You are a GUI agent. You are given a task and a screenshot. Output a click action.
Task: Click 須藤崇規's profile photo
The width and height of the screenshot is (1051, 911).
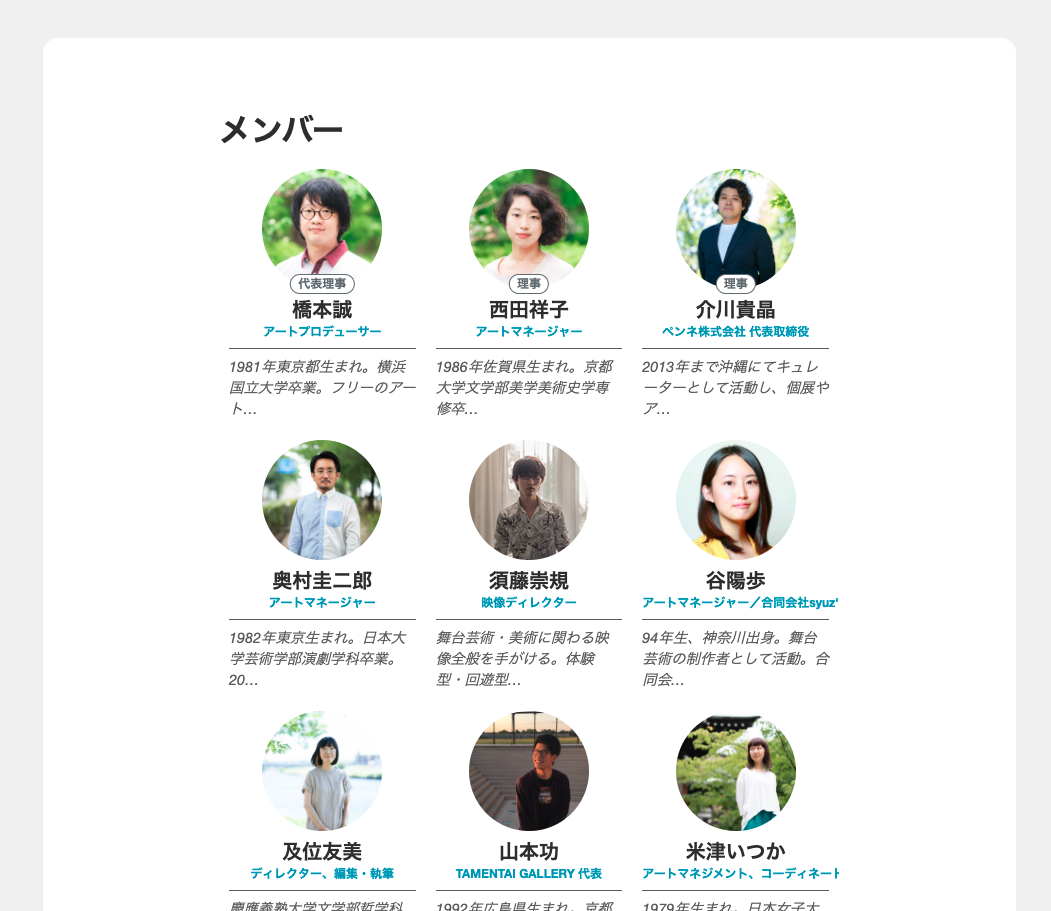(x=529, y=500)
